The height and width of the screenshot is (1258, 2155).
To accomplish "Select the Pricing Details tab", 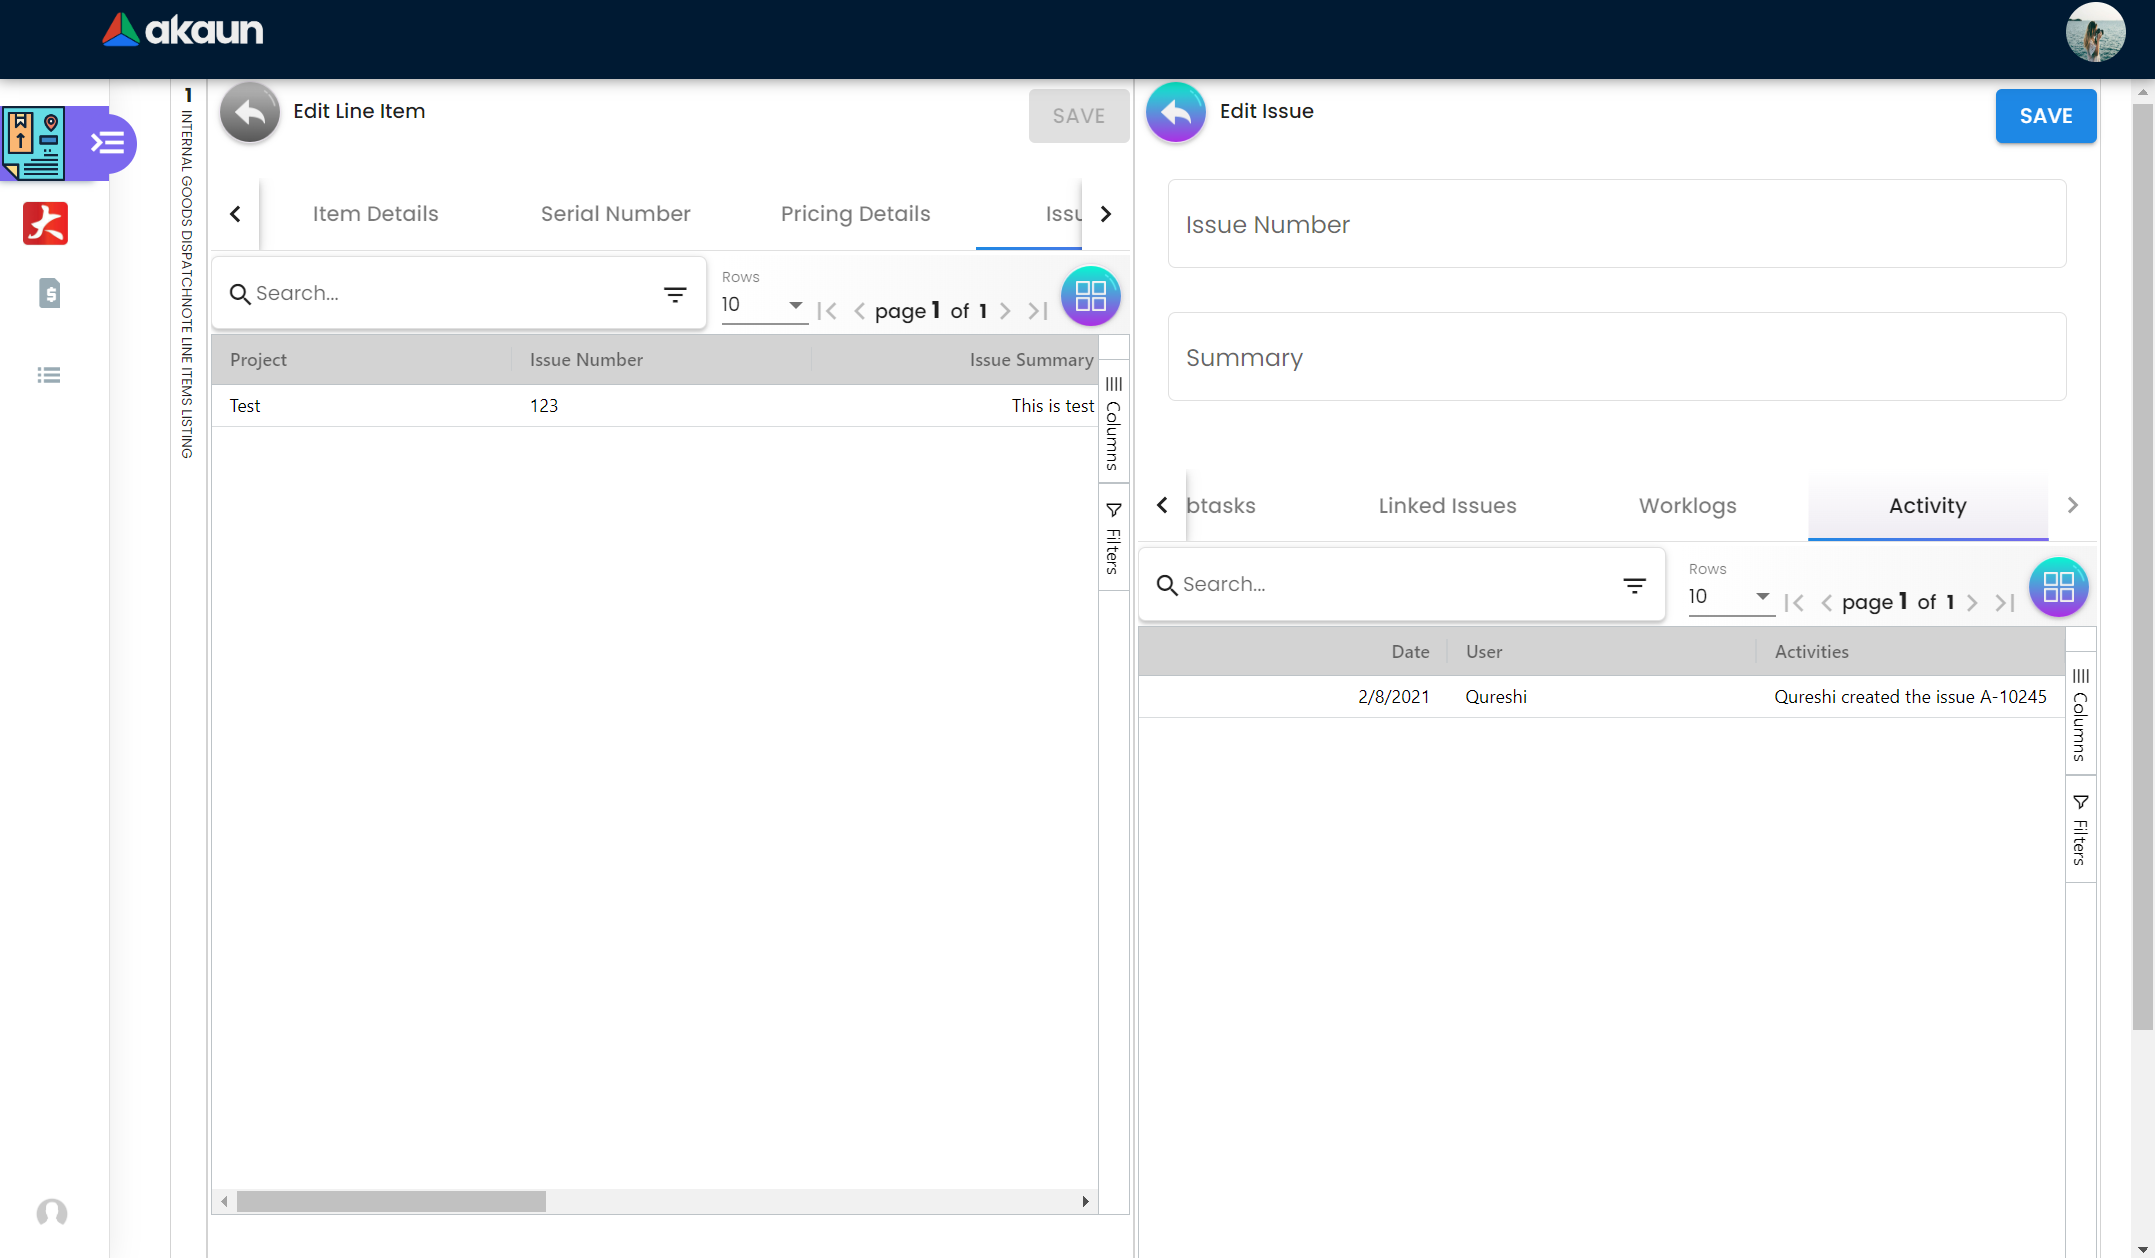I will pos(855,214).
